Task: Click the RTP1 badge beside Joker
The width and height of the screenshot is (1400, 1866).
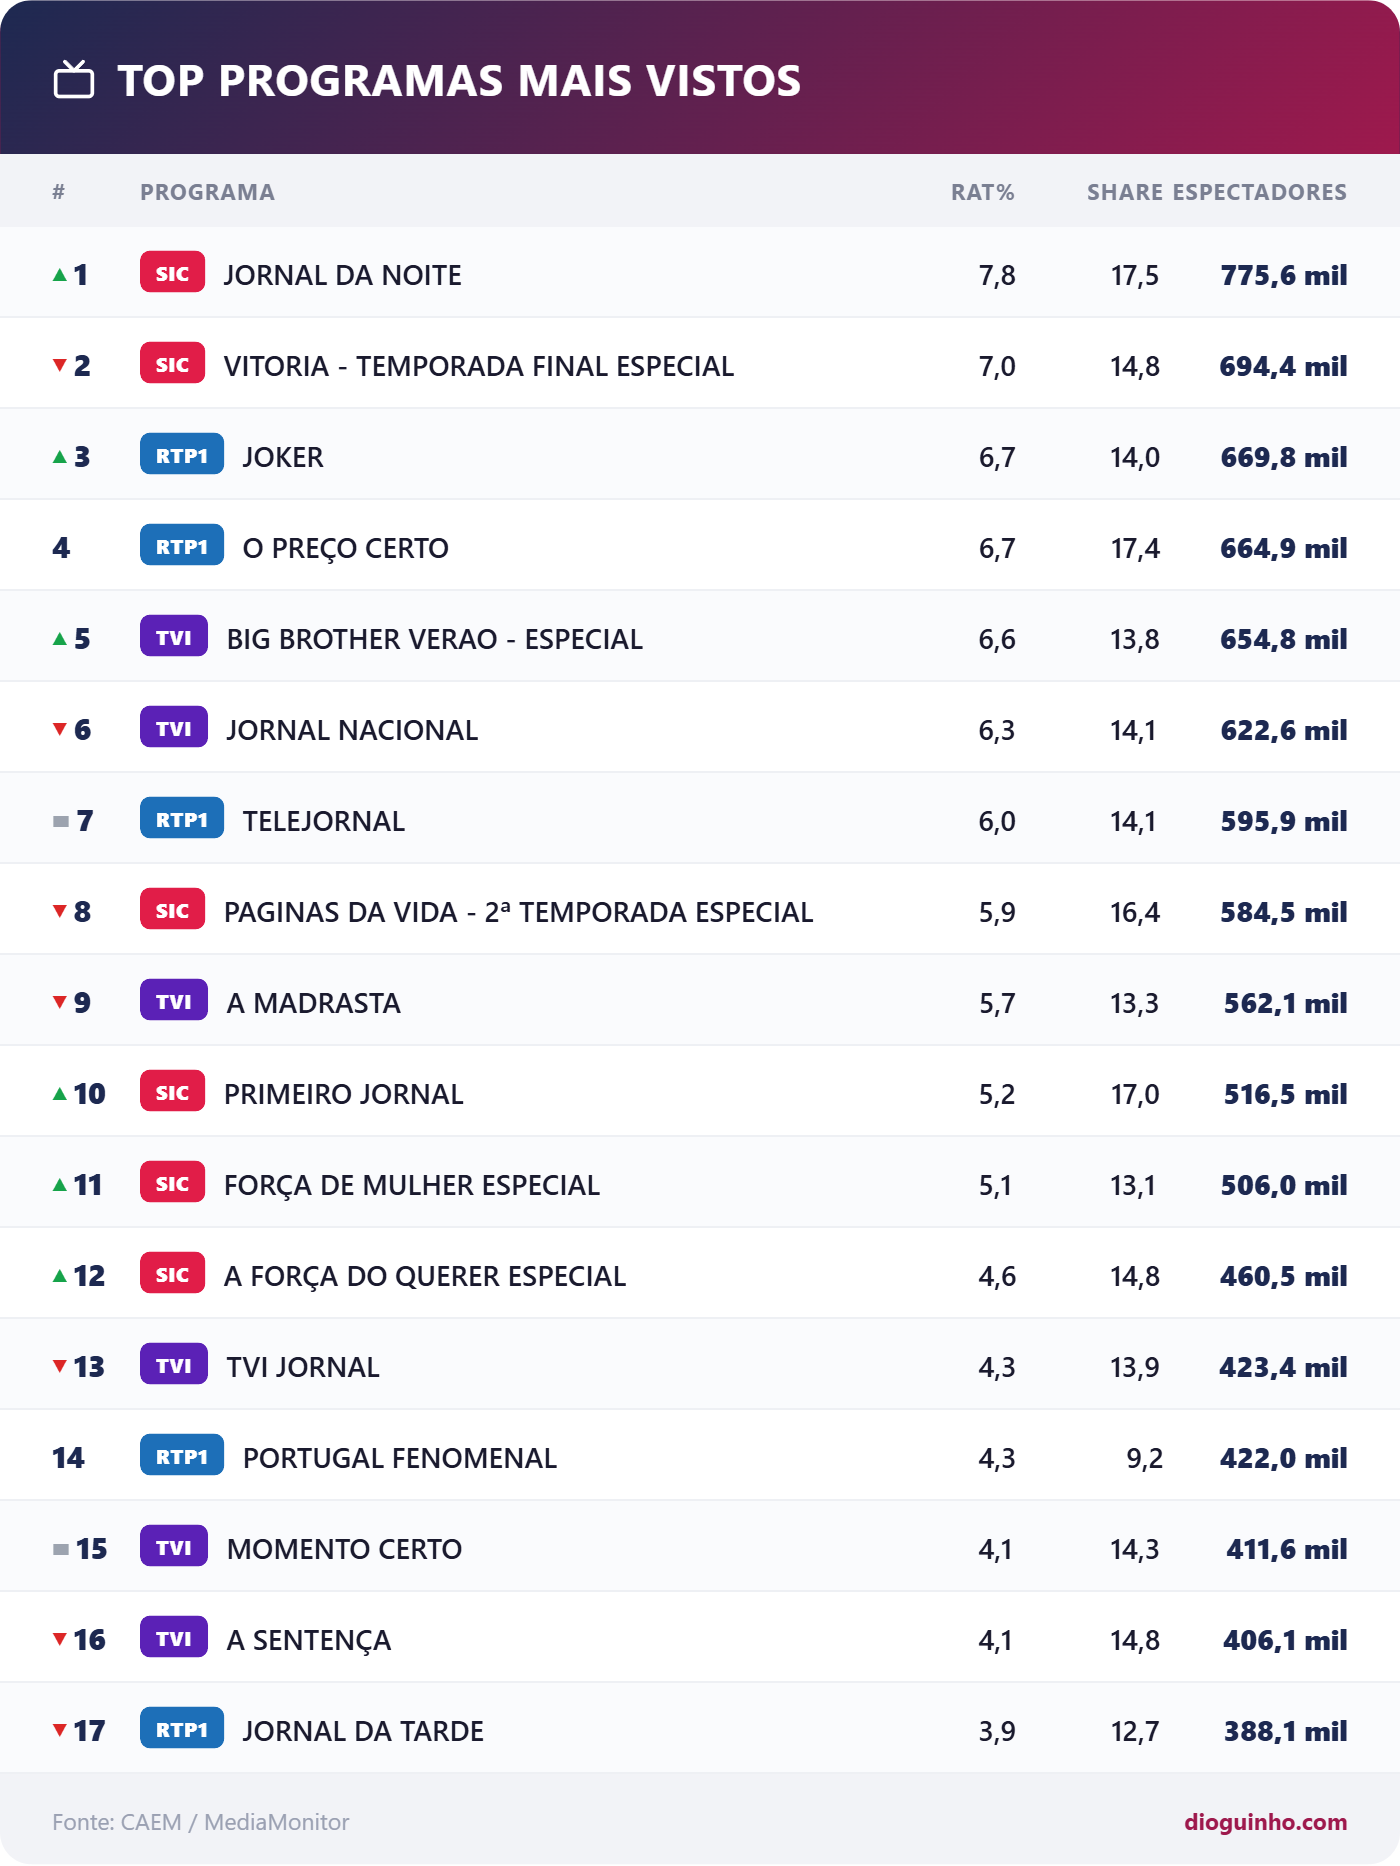Action: (182, 455)
